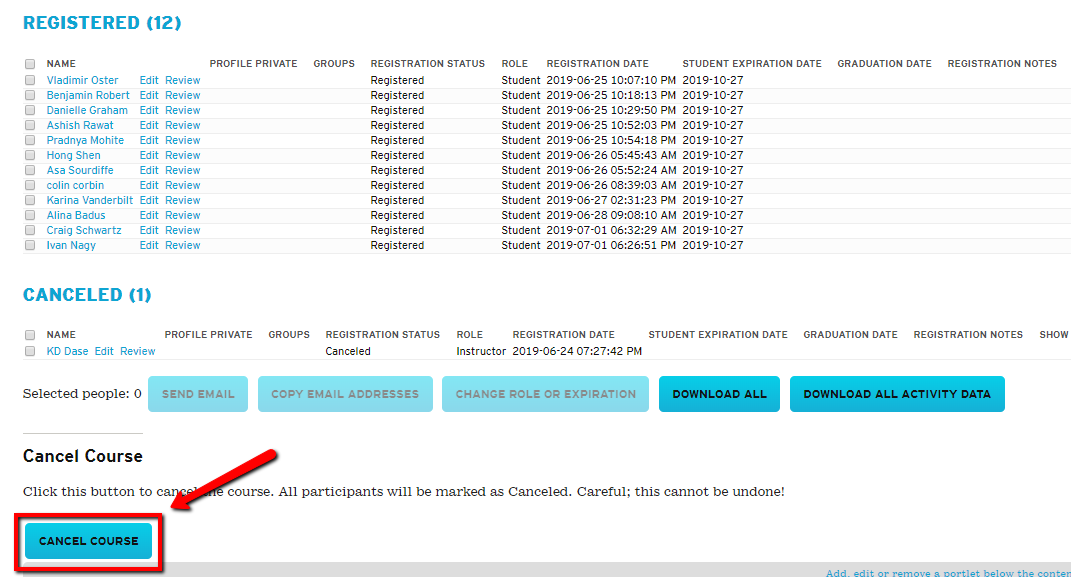Toggle select-all checkbox in Canceled table header
Viewport: 1071px width, 577px height.
coord(30,335)
